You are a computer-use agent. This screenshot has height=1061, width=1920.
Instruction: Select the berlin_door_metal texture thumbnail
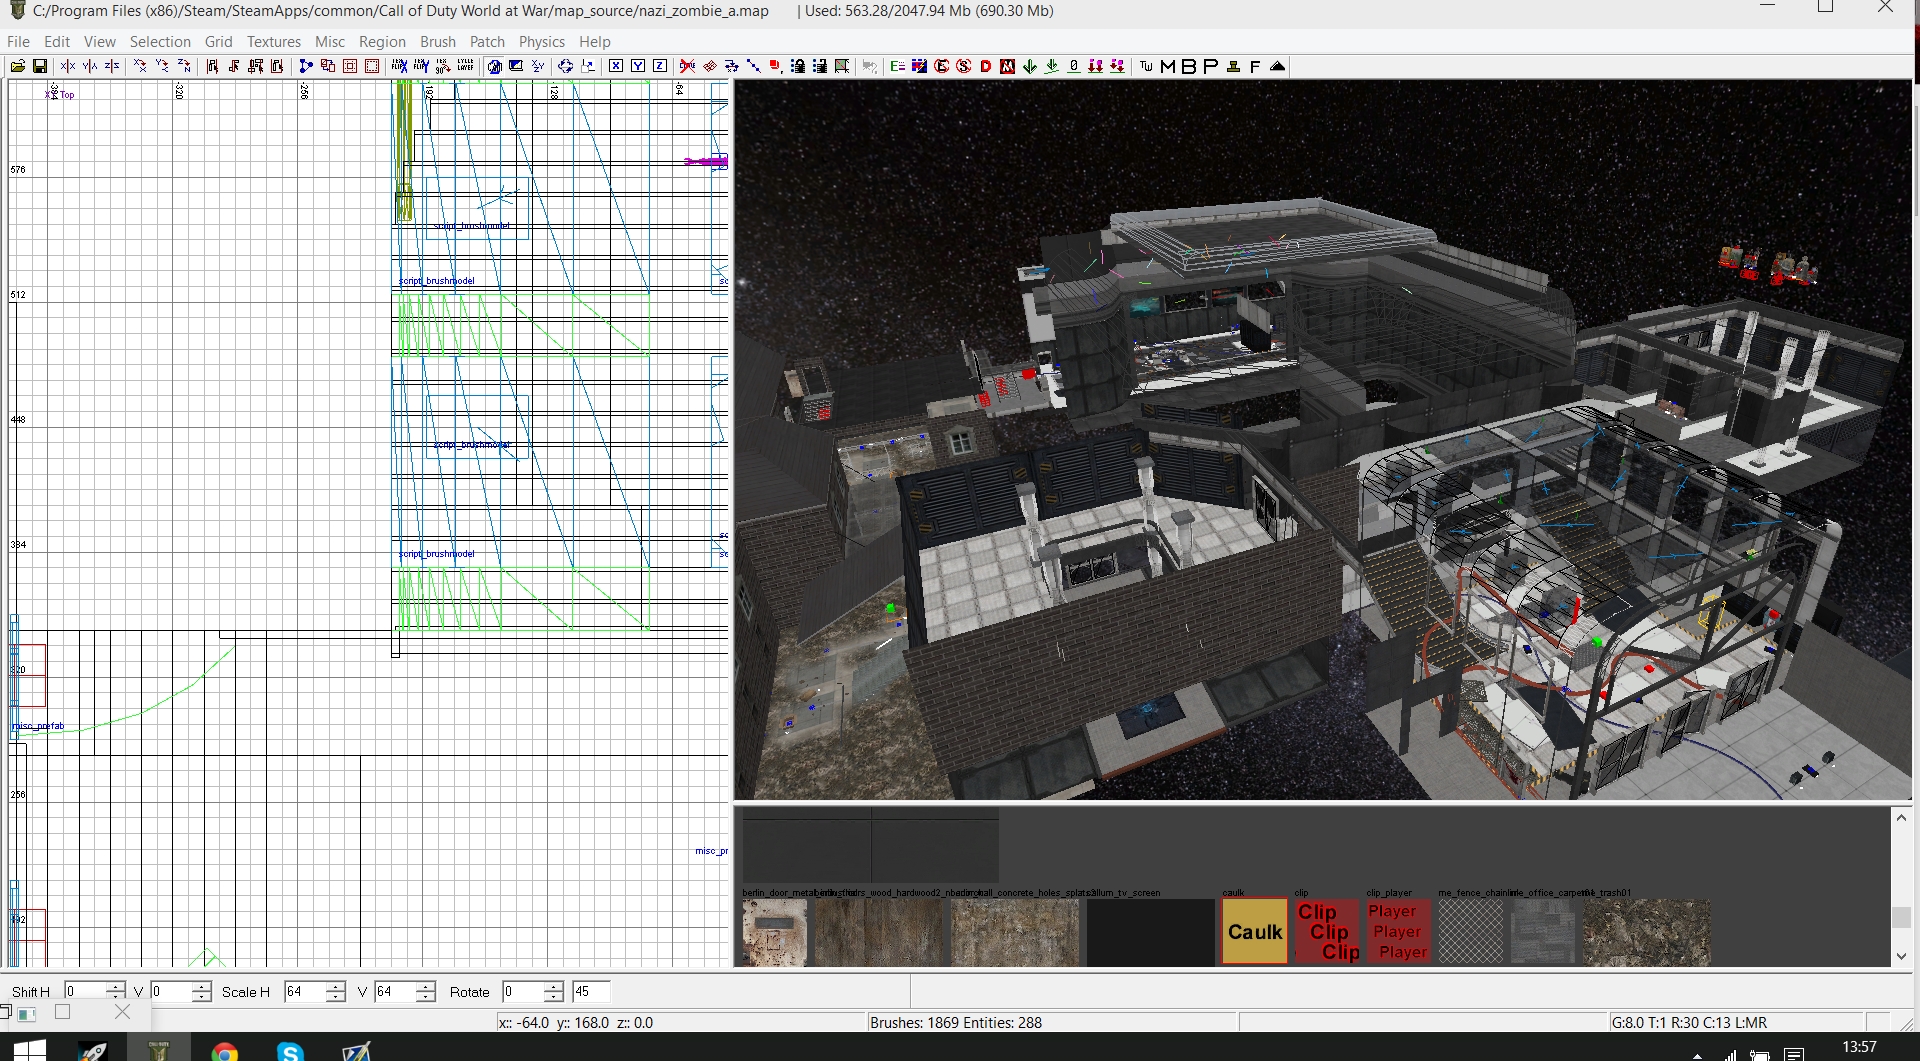point(775,931)
